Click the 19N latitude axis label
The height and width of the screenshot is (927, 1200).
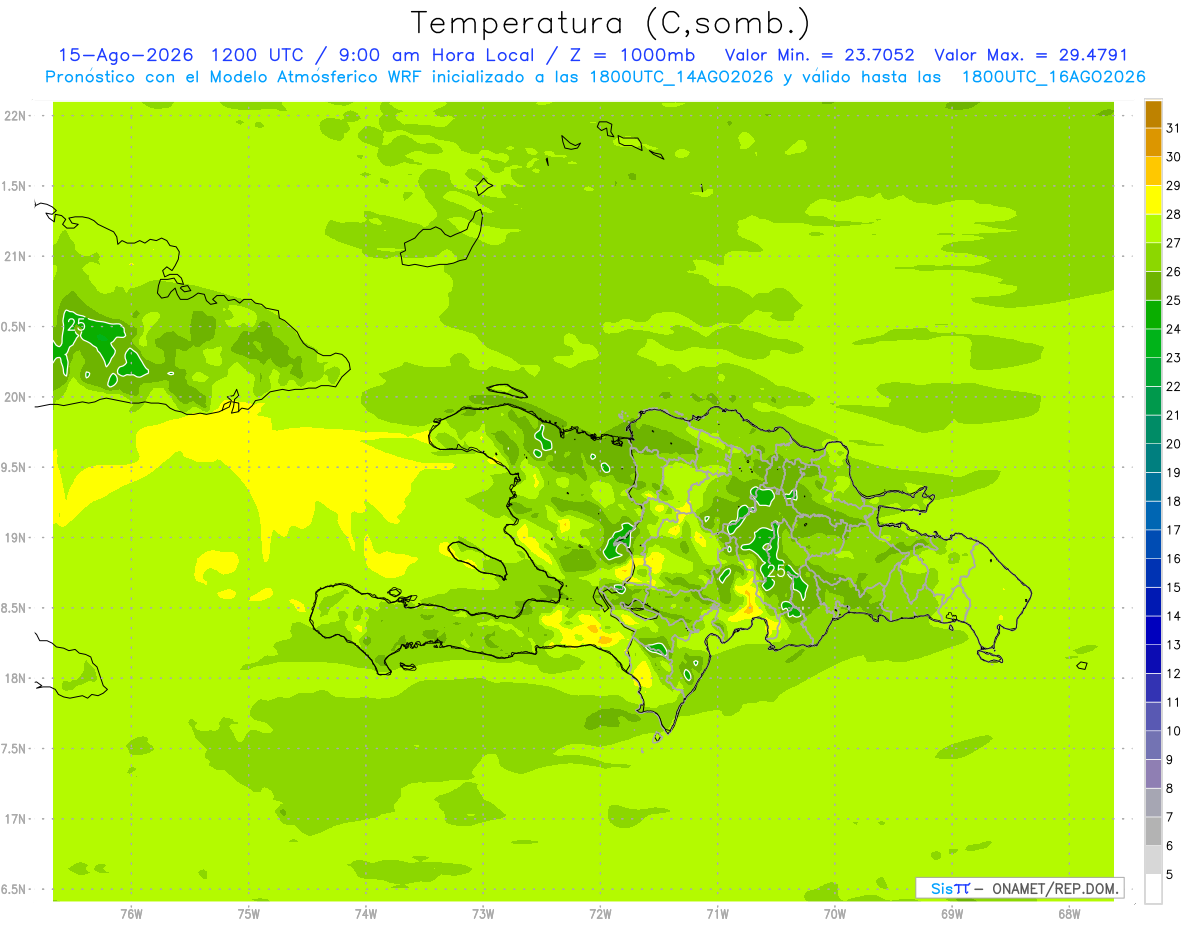(x=14, y=538)
